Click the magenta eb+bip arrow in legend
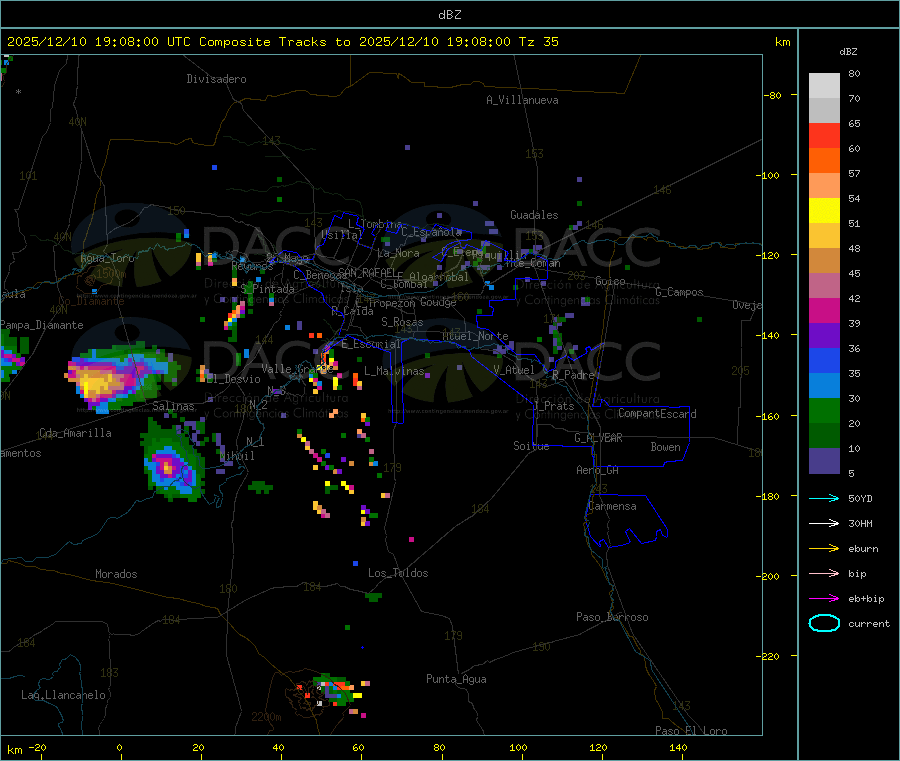Screen dimensions: 900x761 (x=824, y=598)
